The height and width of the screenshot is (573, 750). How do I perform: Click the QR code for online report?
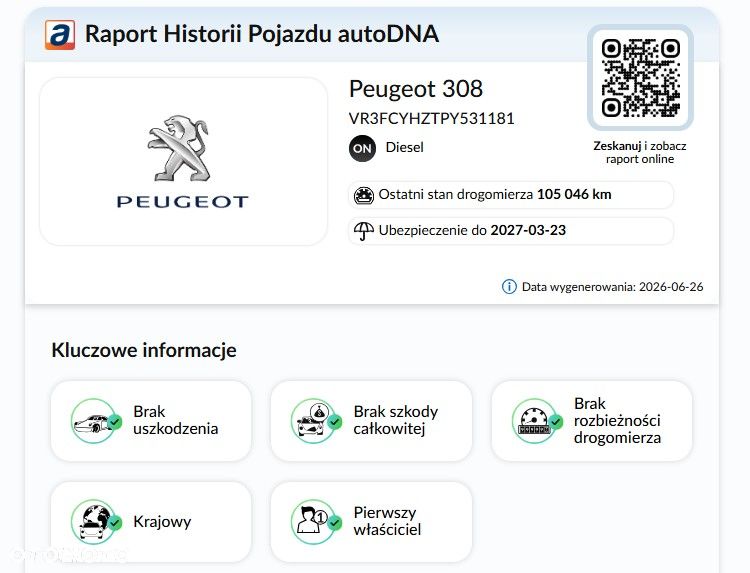[640, 78]
